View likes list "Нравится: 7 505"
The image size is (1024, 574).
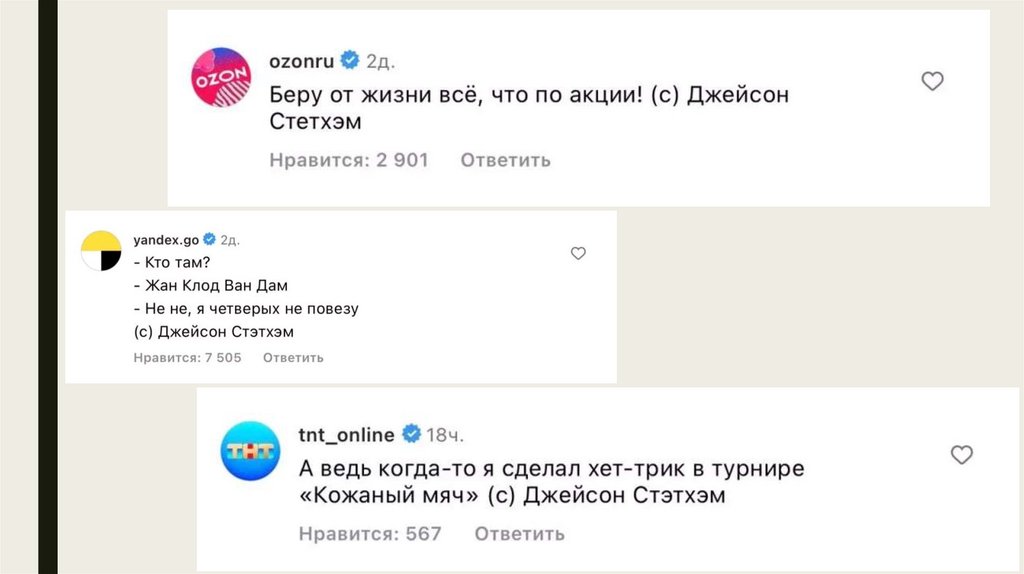pos(187,358)
